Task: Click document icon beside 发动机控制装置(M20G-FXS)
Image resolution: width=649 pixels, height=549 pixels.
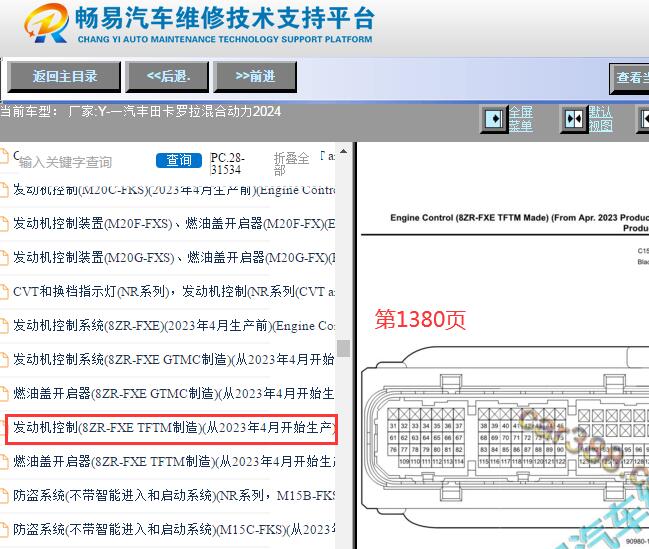Action: click(4, 258)
